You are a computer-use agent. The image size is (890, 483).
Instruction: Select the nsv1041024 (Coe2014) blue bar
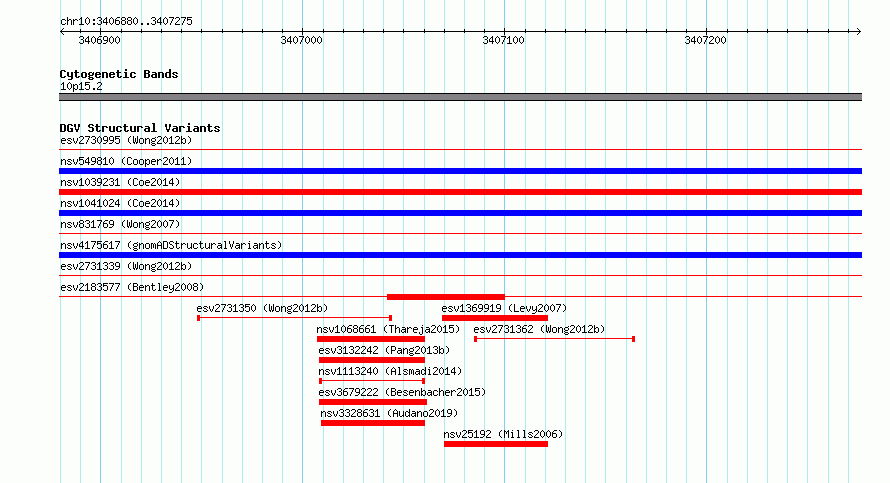point(460,213)
